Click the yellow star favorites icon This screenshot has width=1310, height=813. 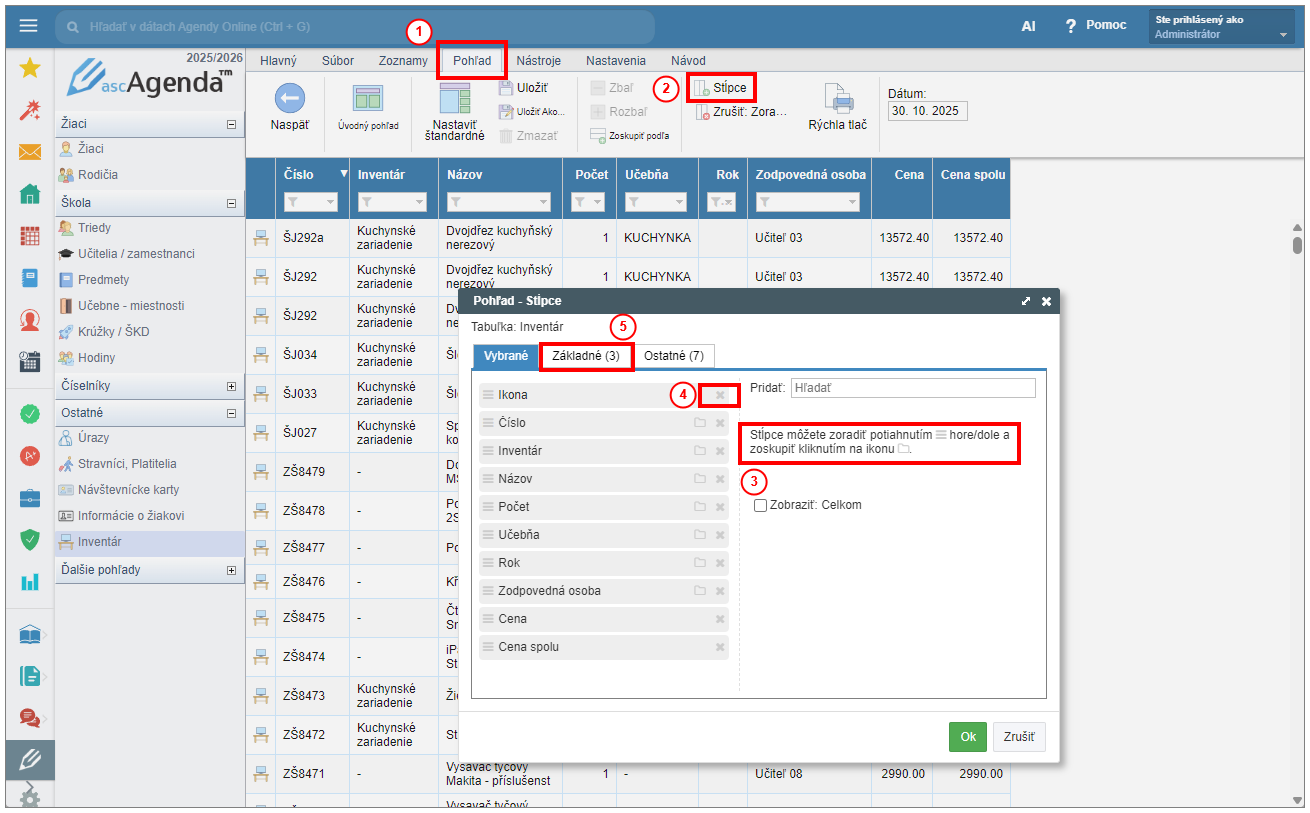[x=30, y=68]
